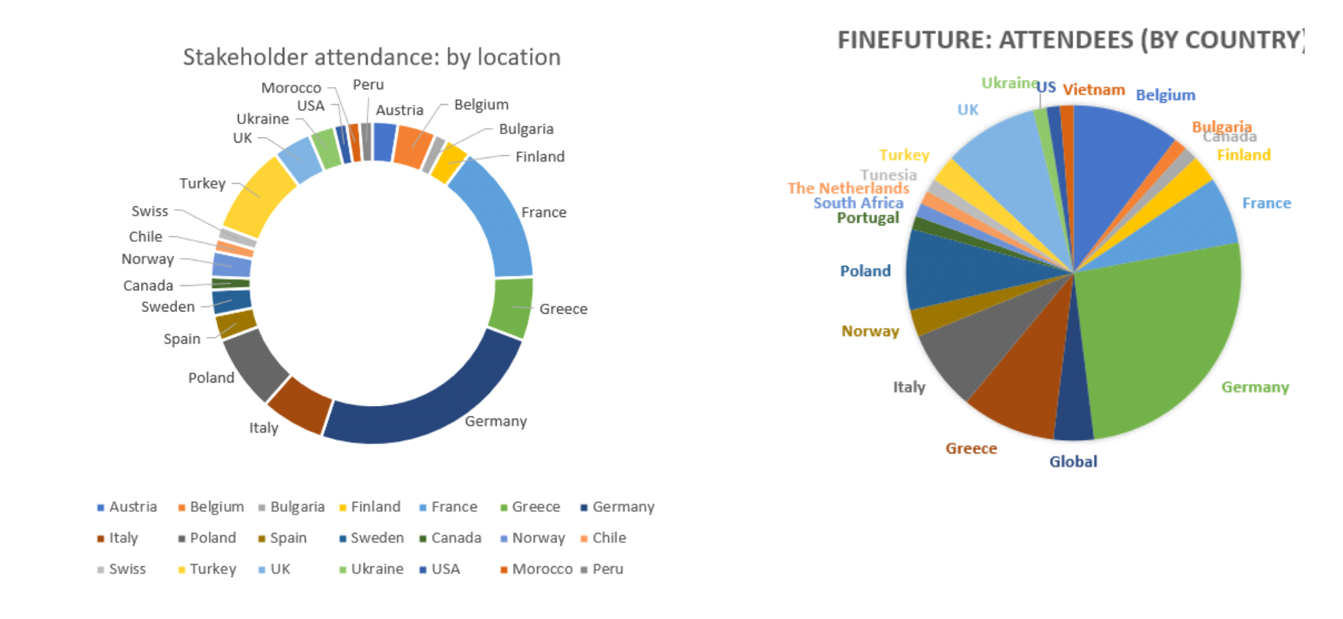Click the Austria legend color swatch

point(100,507)
